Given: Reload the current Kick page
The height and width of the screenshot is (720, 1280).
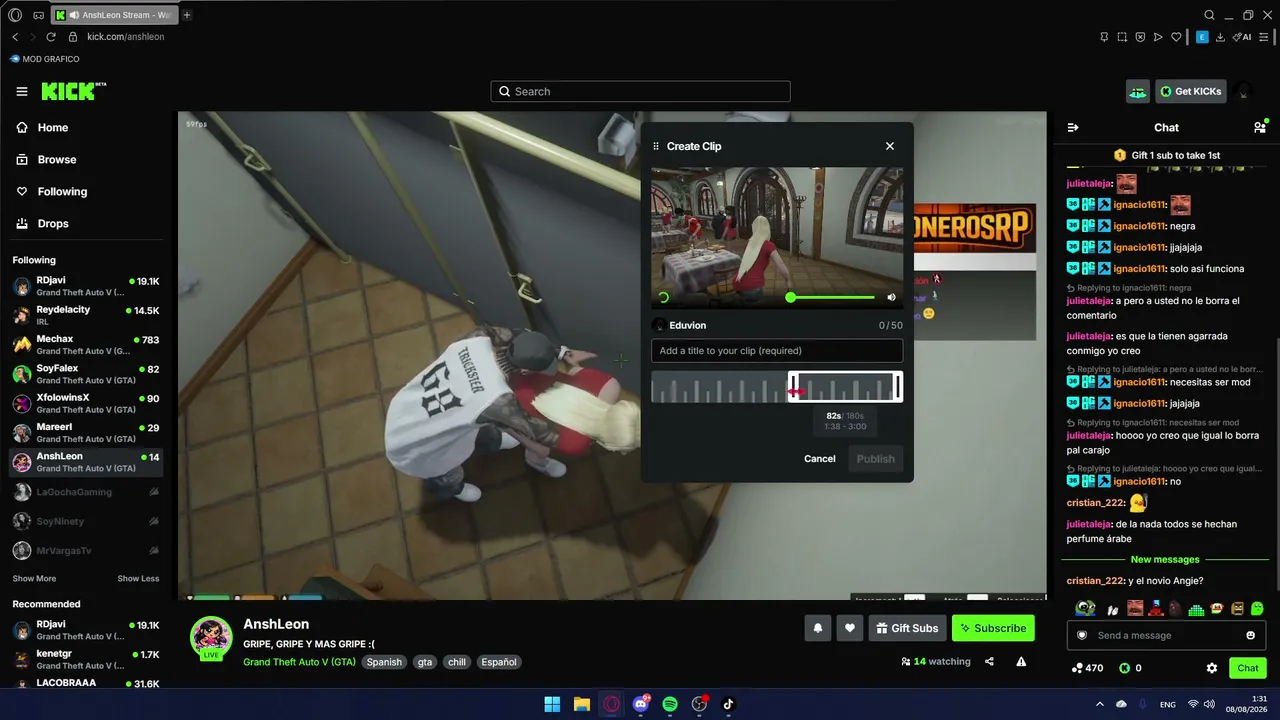Looking at the screenshot, I should (x=51, y=37).
